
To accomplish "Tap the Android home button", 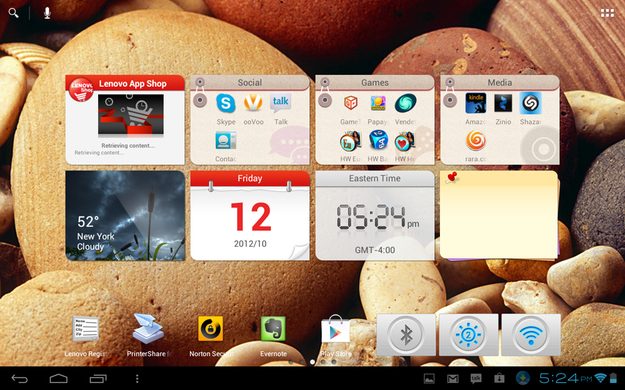I will pyautogui.click(x=59, y=378).
